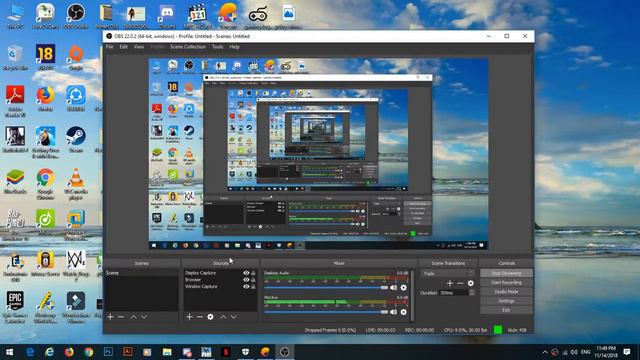Open BlueStacks desktop icon

pyautogui.click(x=15, y=181)
